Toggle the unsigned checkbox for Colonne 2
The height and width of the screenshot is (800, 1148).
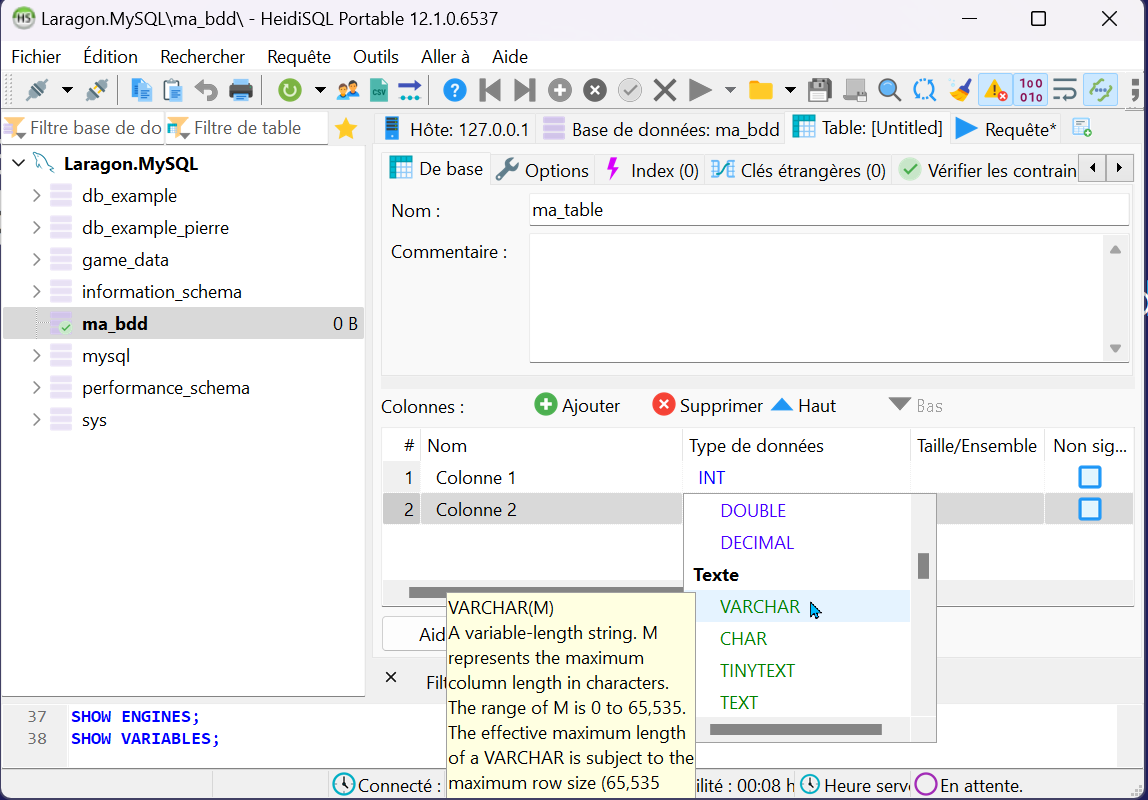[x=1089, y=509]
